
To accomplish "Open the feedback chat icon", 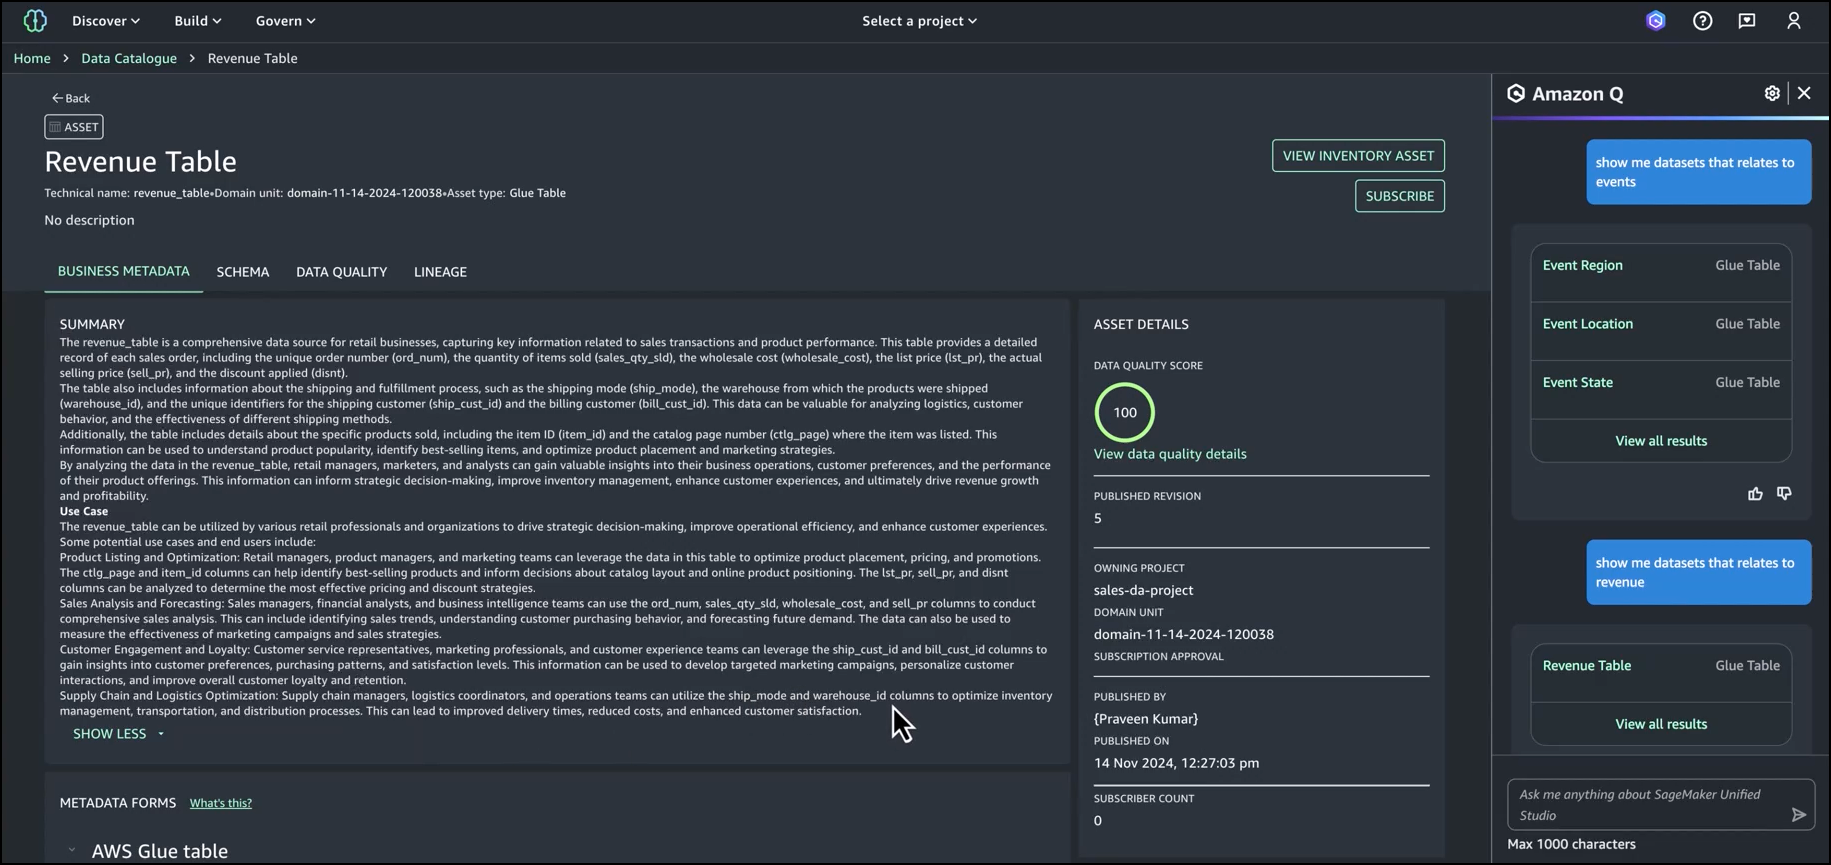I will pyautogui.click(x=1747, y=21).
